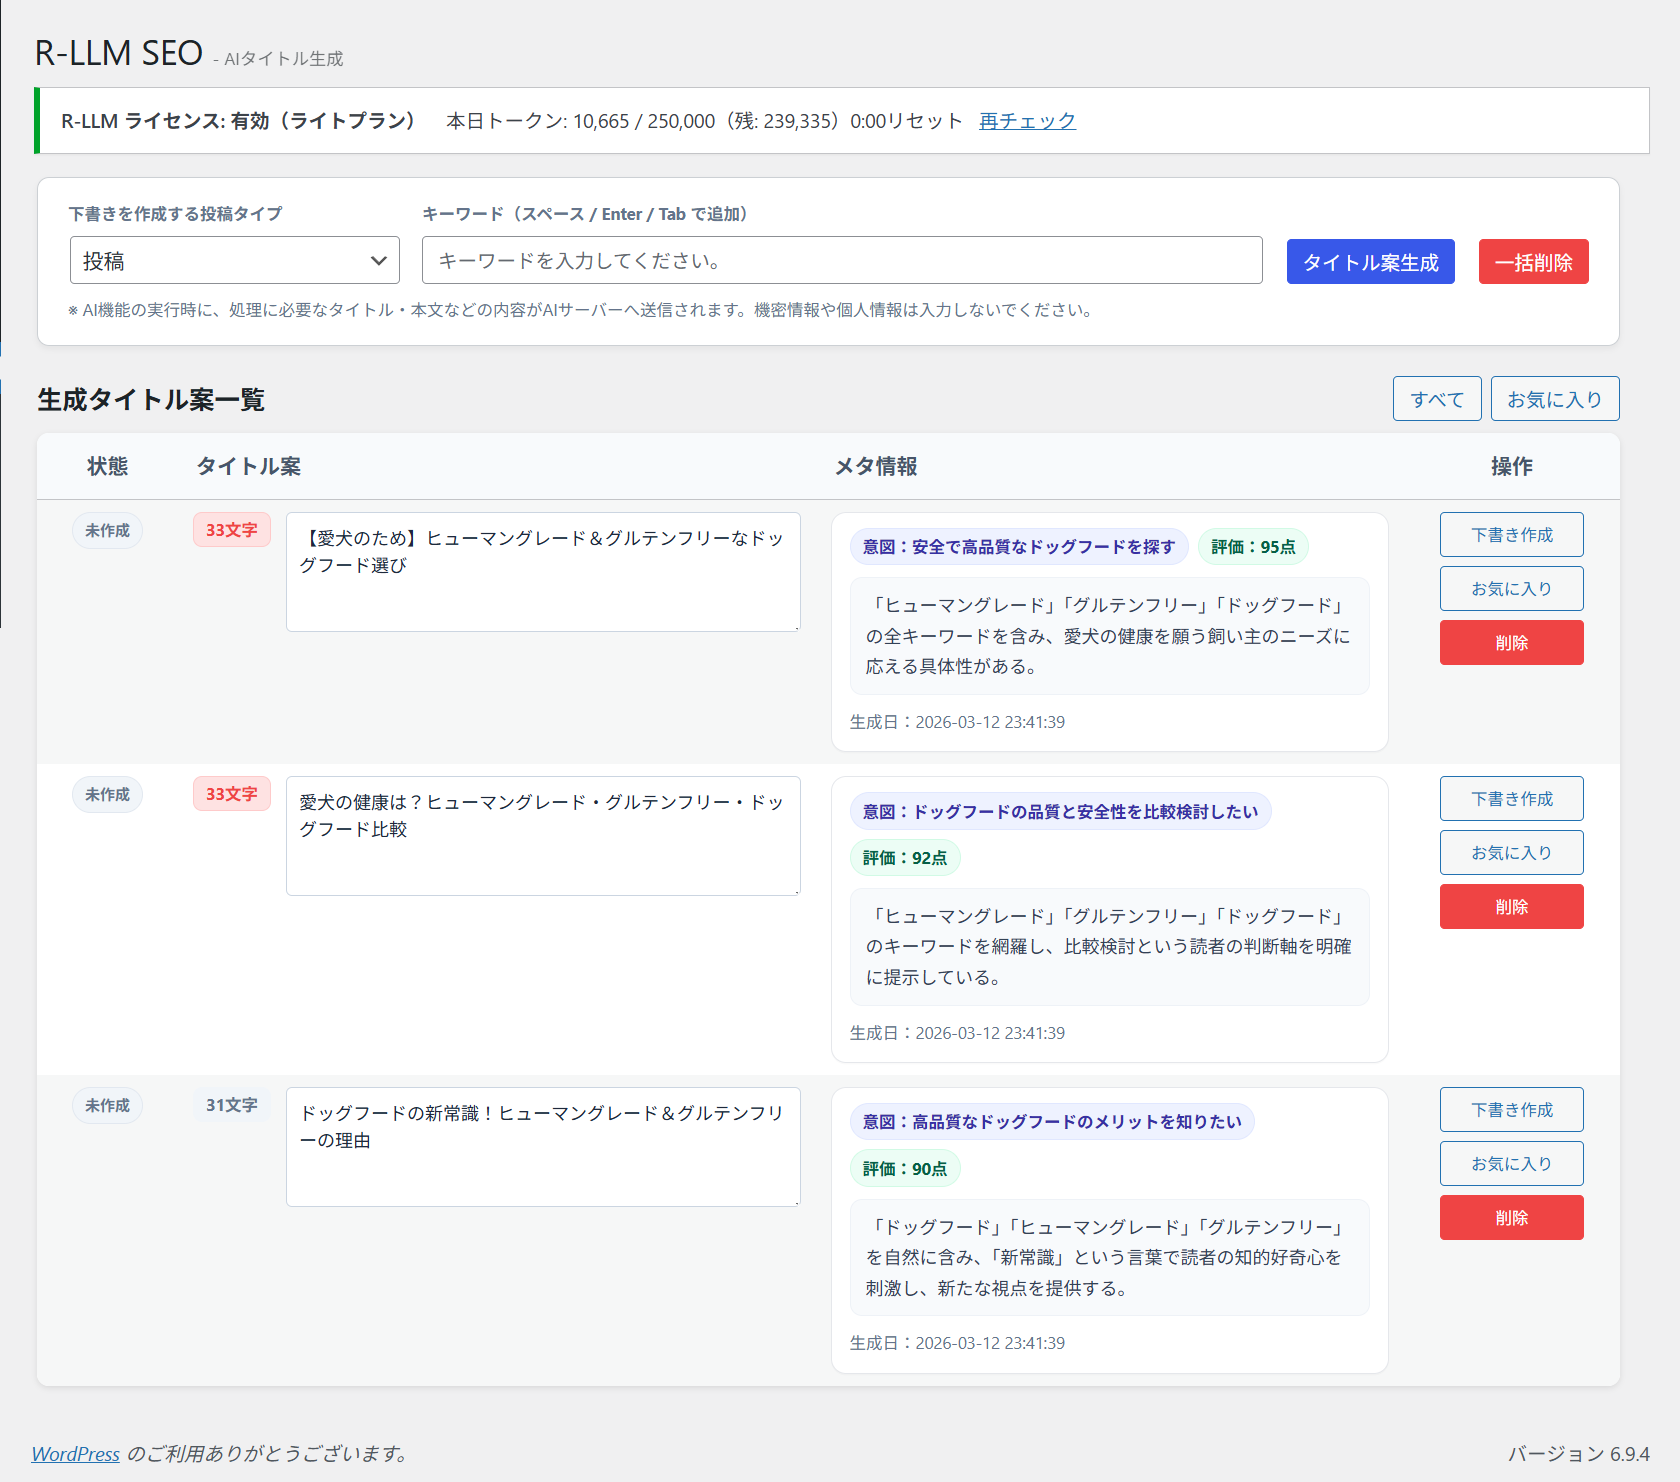Screen dimensions: 1680x1482
Task: Click the タイトル案 column header
Action: (248, 466)
